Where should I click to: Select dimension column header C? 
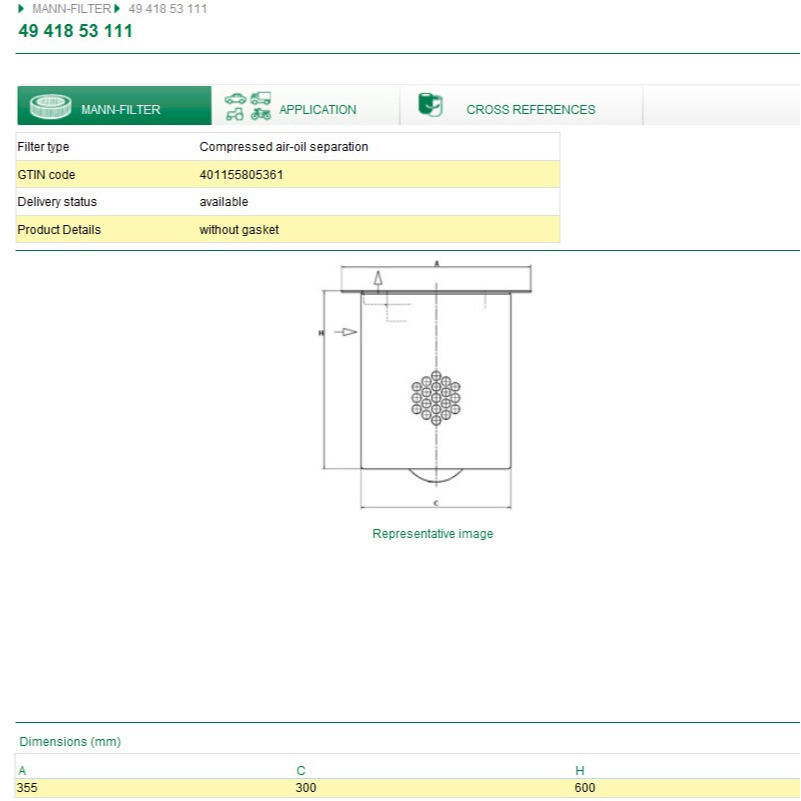[x=301, y=770]
